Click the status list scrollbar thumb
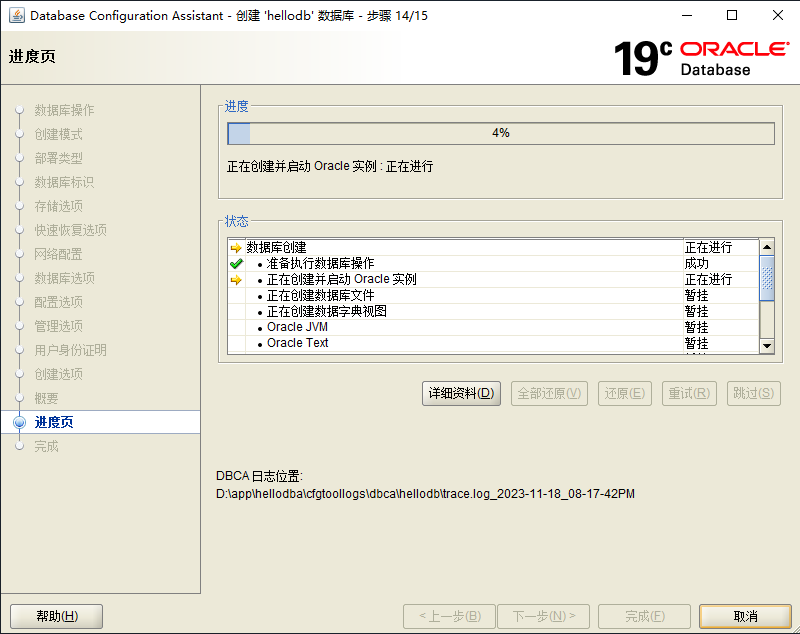 point(767,277)
